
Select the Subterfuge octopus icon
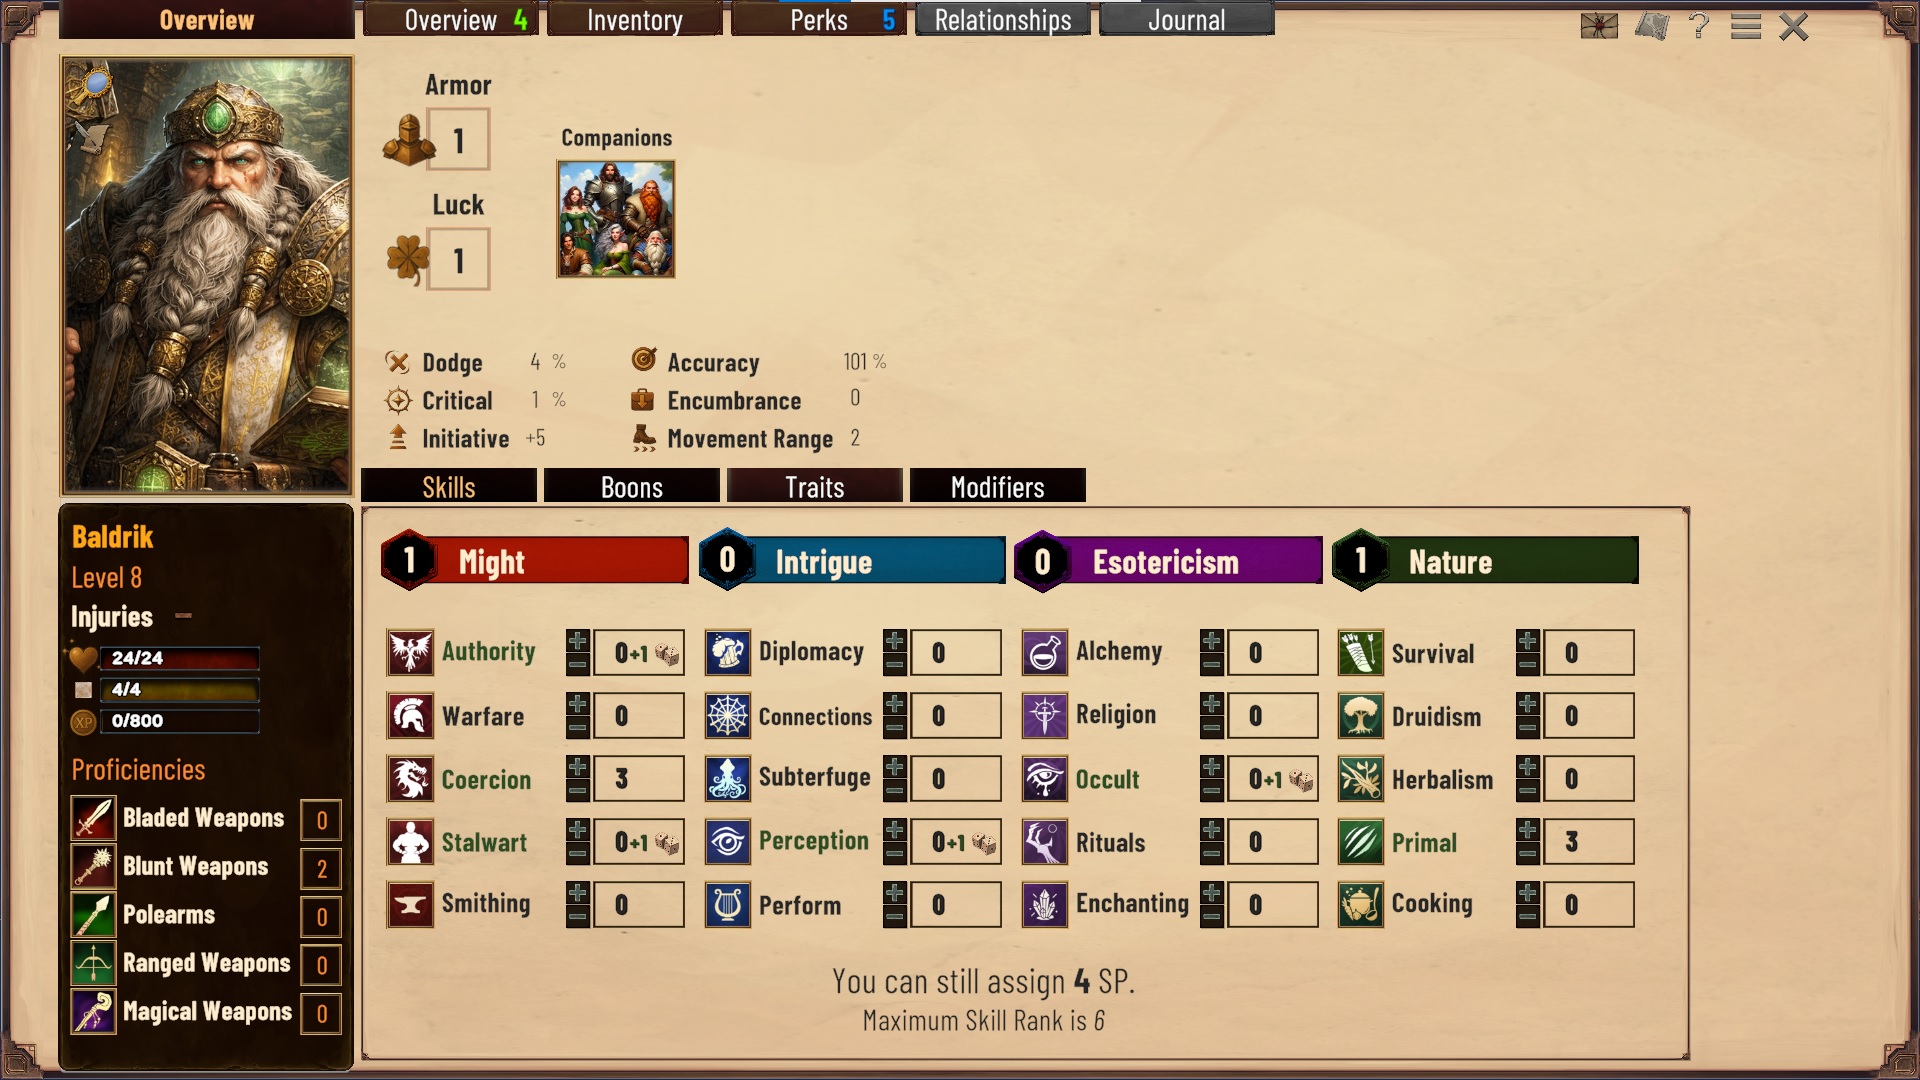coord(727,779)
